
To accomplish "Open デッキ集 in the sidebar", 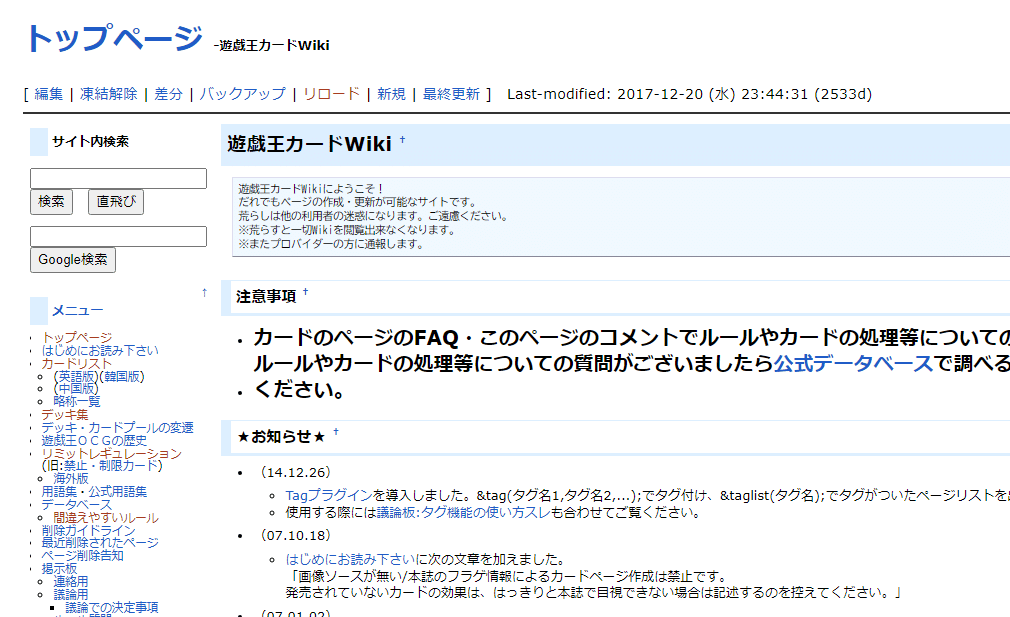I will point(65,415).
